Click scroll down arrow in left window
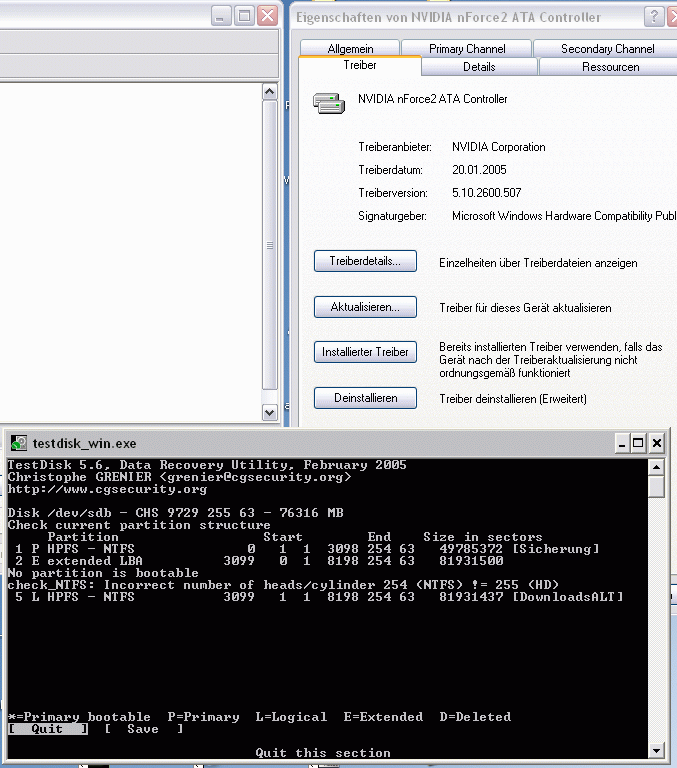Screen dimensions: 677x768 [269, 412]
